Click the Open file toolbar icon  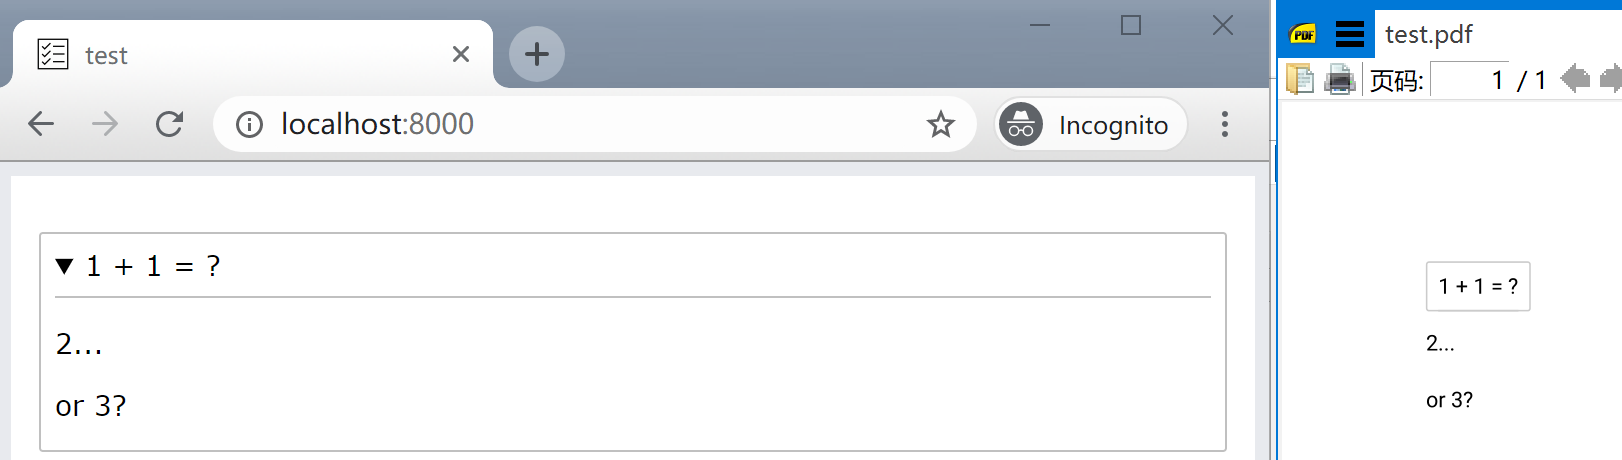pos(1299,79)
